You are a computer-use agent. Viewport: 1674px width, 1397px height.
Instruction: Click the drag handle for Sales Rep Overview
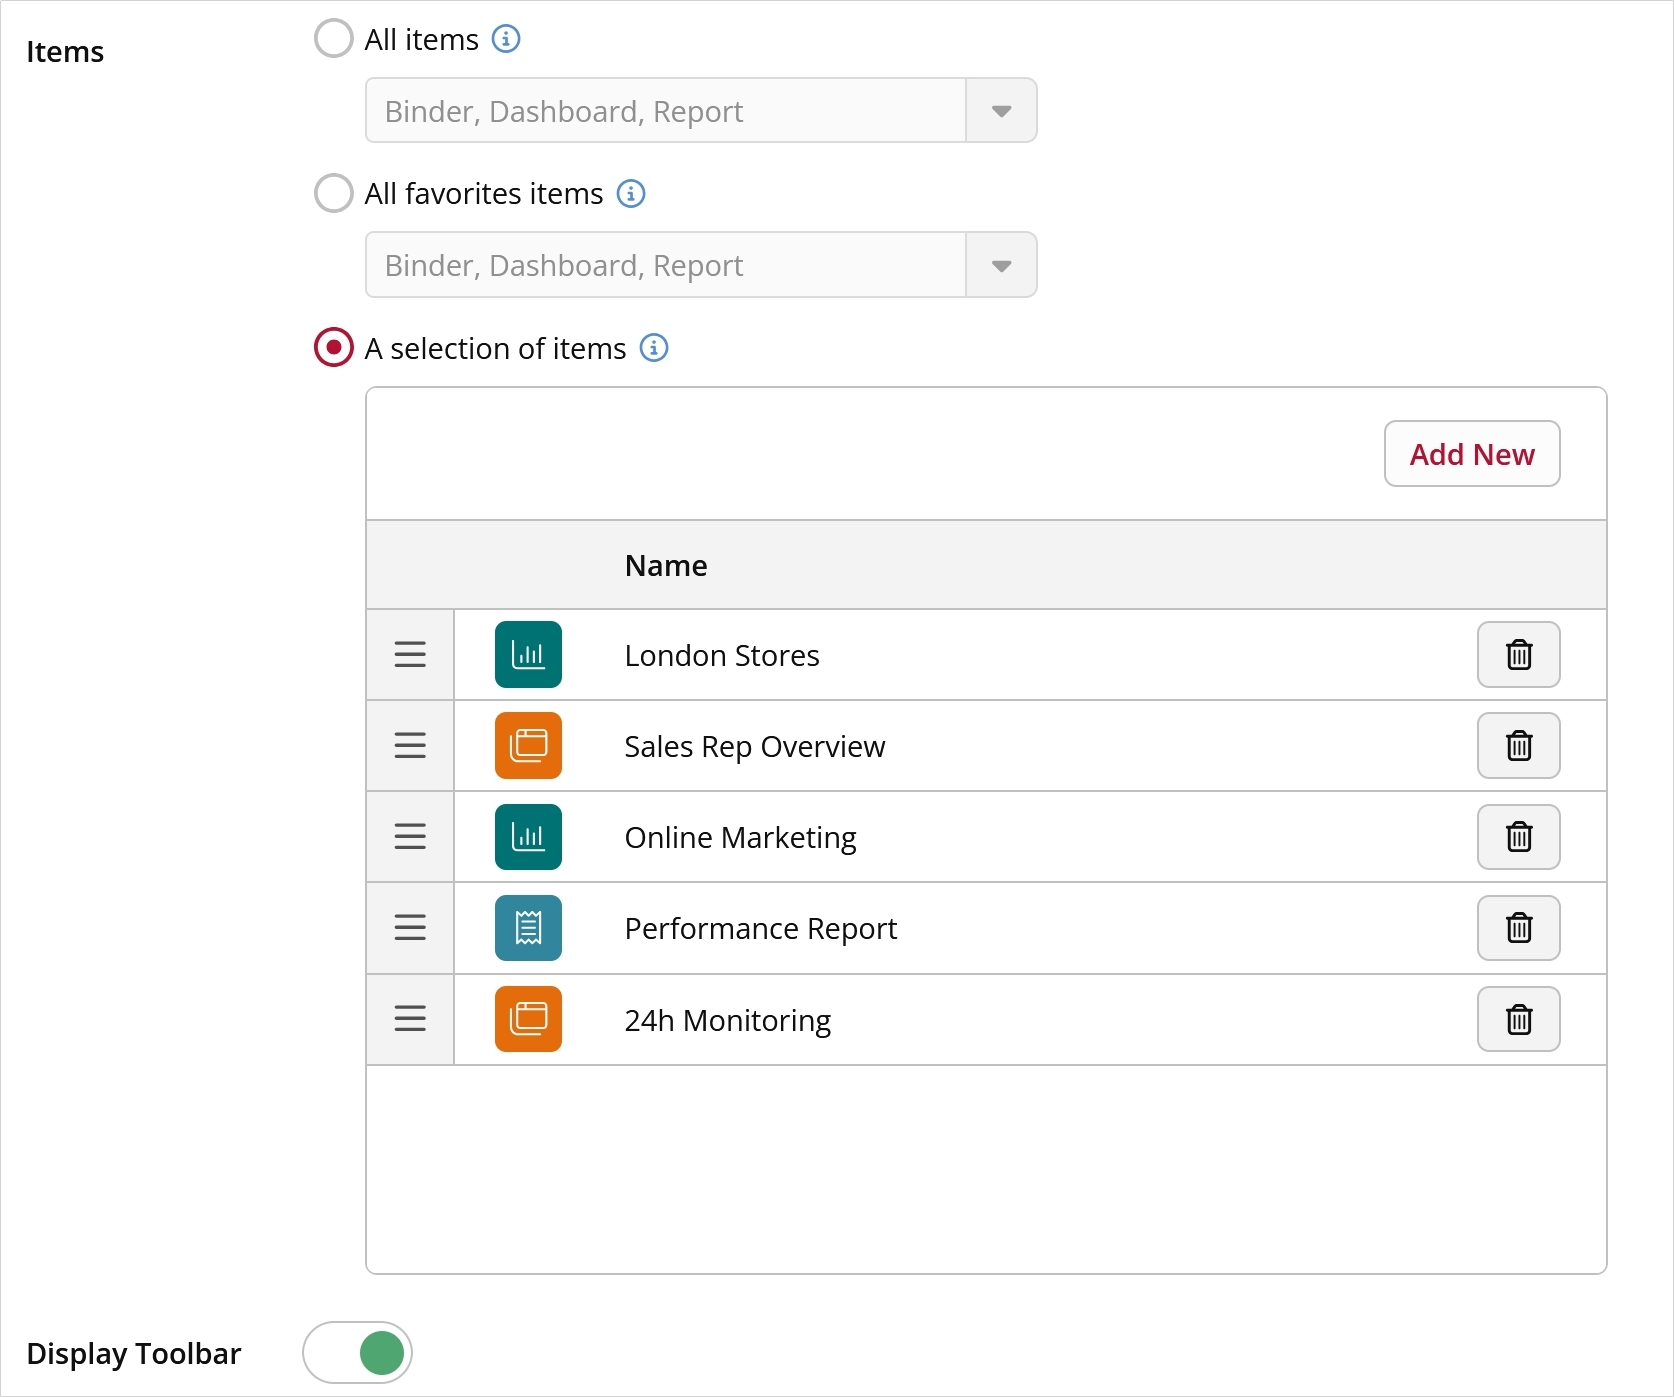point(410,746)
